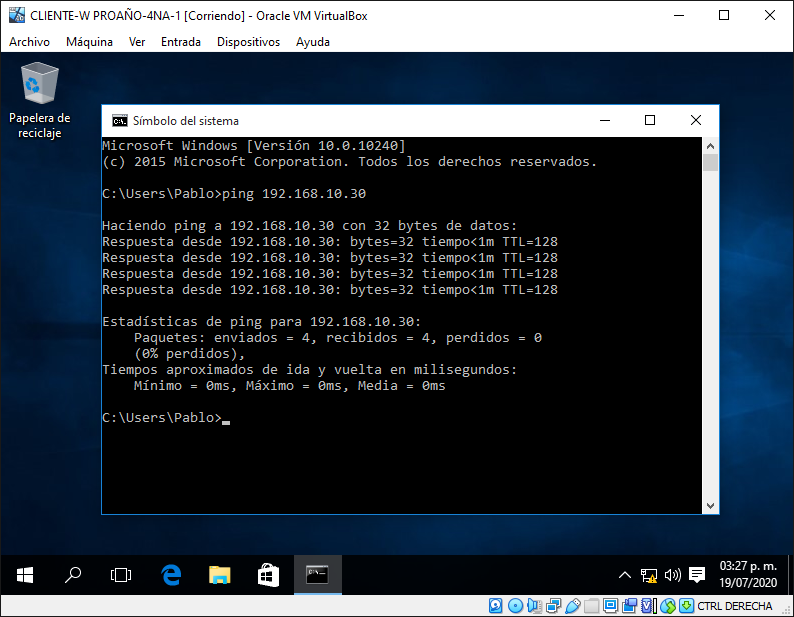Screen dimensions: 794x617
Task: Open the USB devices icon in status bar
Action: click(x=573, y=605)
